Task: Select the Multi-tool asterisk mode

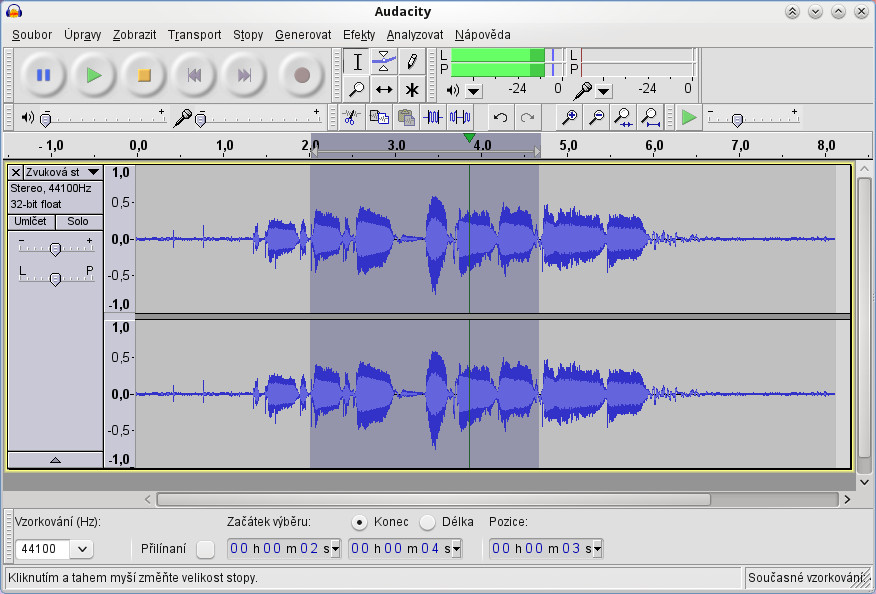Action: tap(412, 89)
